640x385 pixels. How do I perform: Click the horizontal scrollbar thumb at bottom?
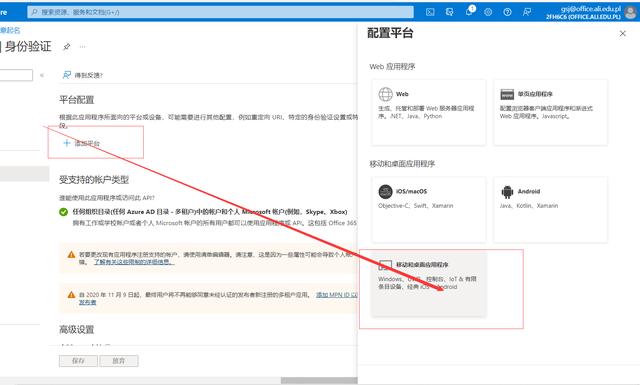[319, 381]
